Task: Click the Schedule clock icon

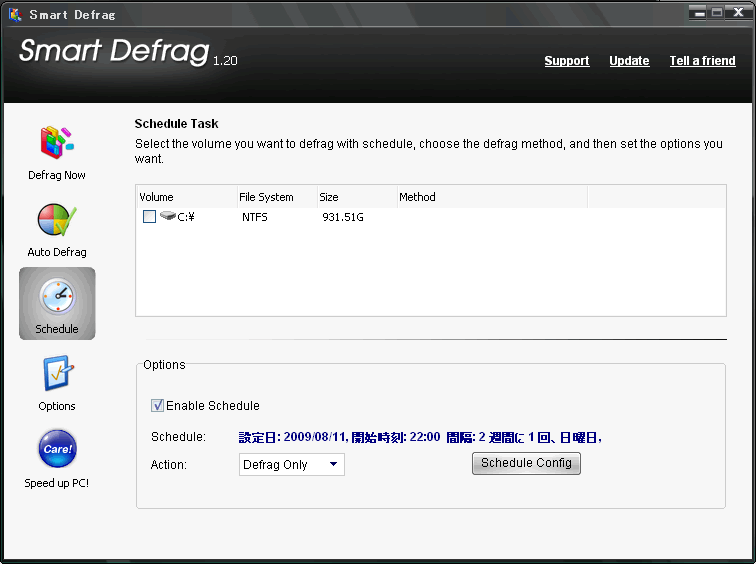Action: [x=57, y=298]
